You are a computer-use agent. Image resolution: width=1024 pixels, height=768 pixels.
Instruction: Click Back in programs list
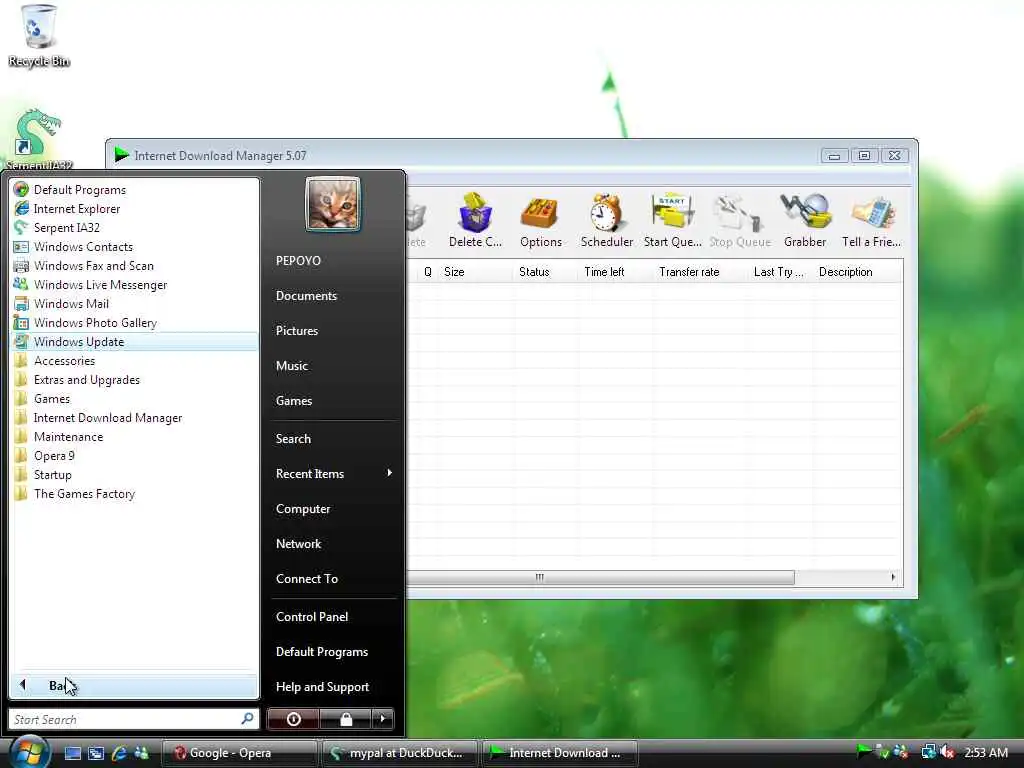coord(135,685)
